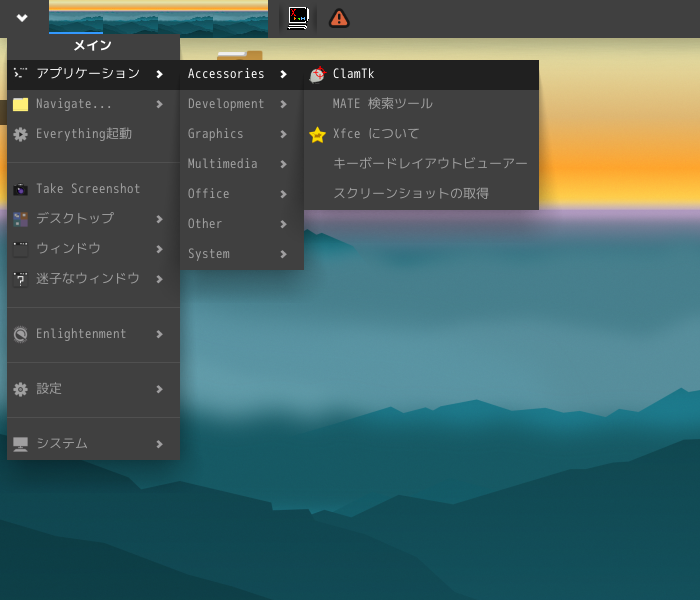
Task: Click the Enlightenment logo icon
Action: coord(21,334)
